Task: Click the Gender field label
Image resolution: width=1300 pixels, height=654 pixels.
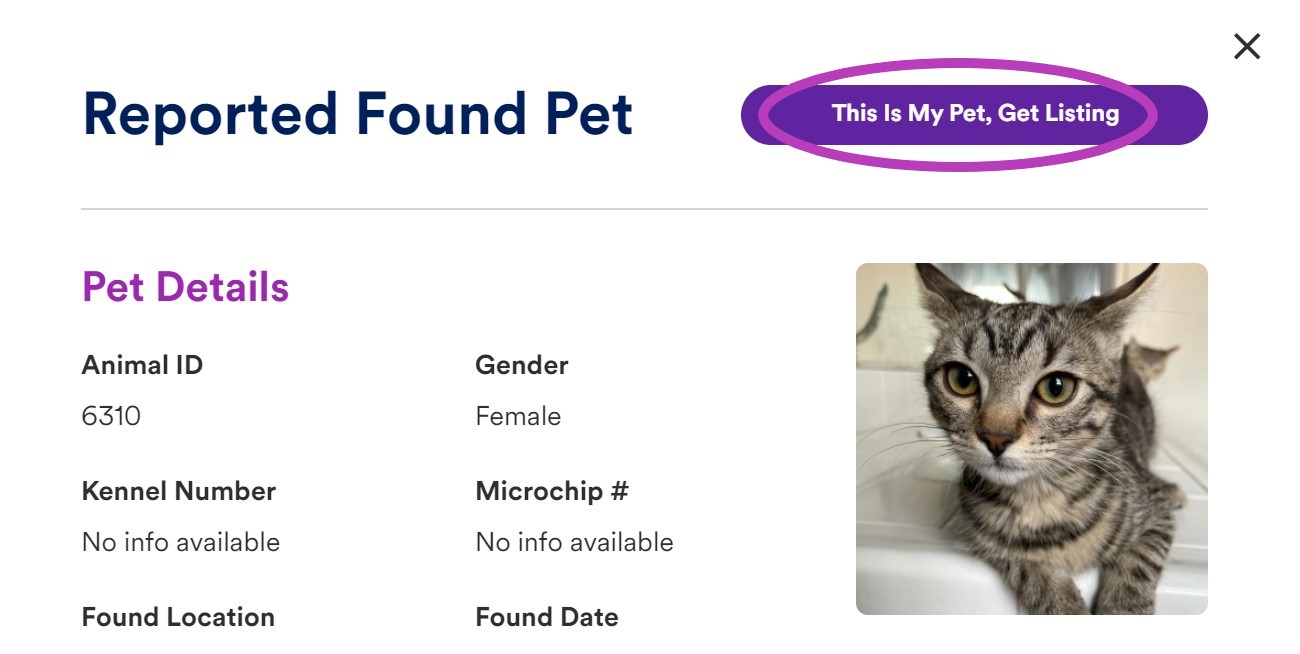Action: (x=522, y=365)
